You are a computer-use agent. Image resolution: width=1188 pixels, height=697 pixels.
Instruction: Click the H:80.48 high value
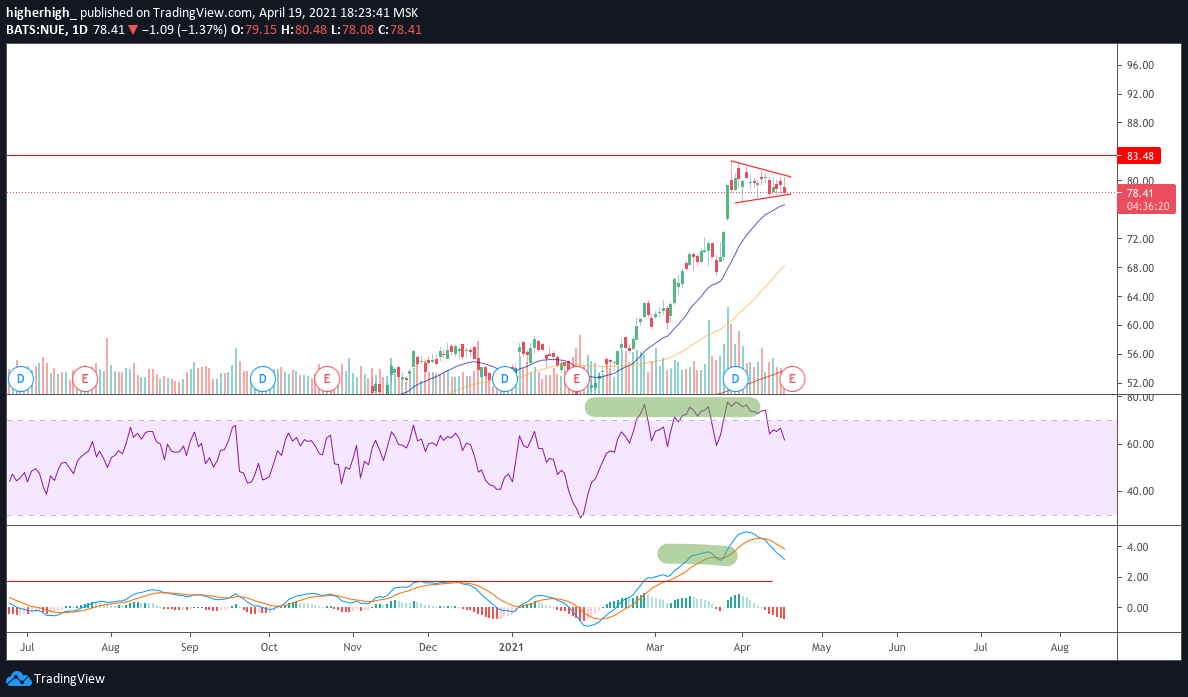pos(305,30)
